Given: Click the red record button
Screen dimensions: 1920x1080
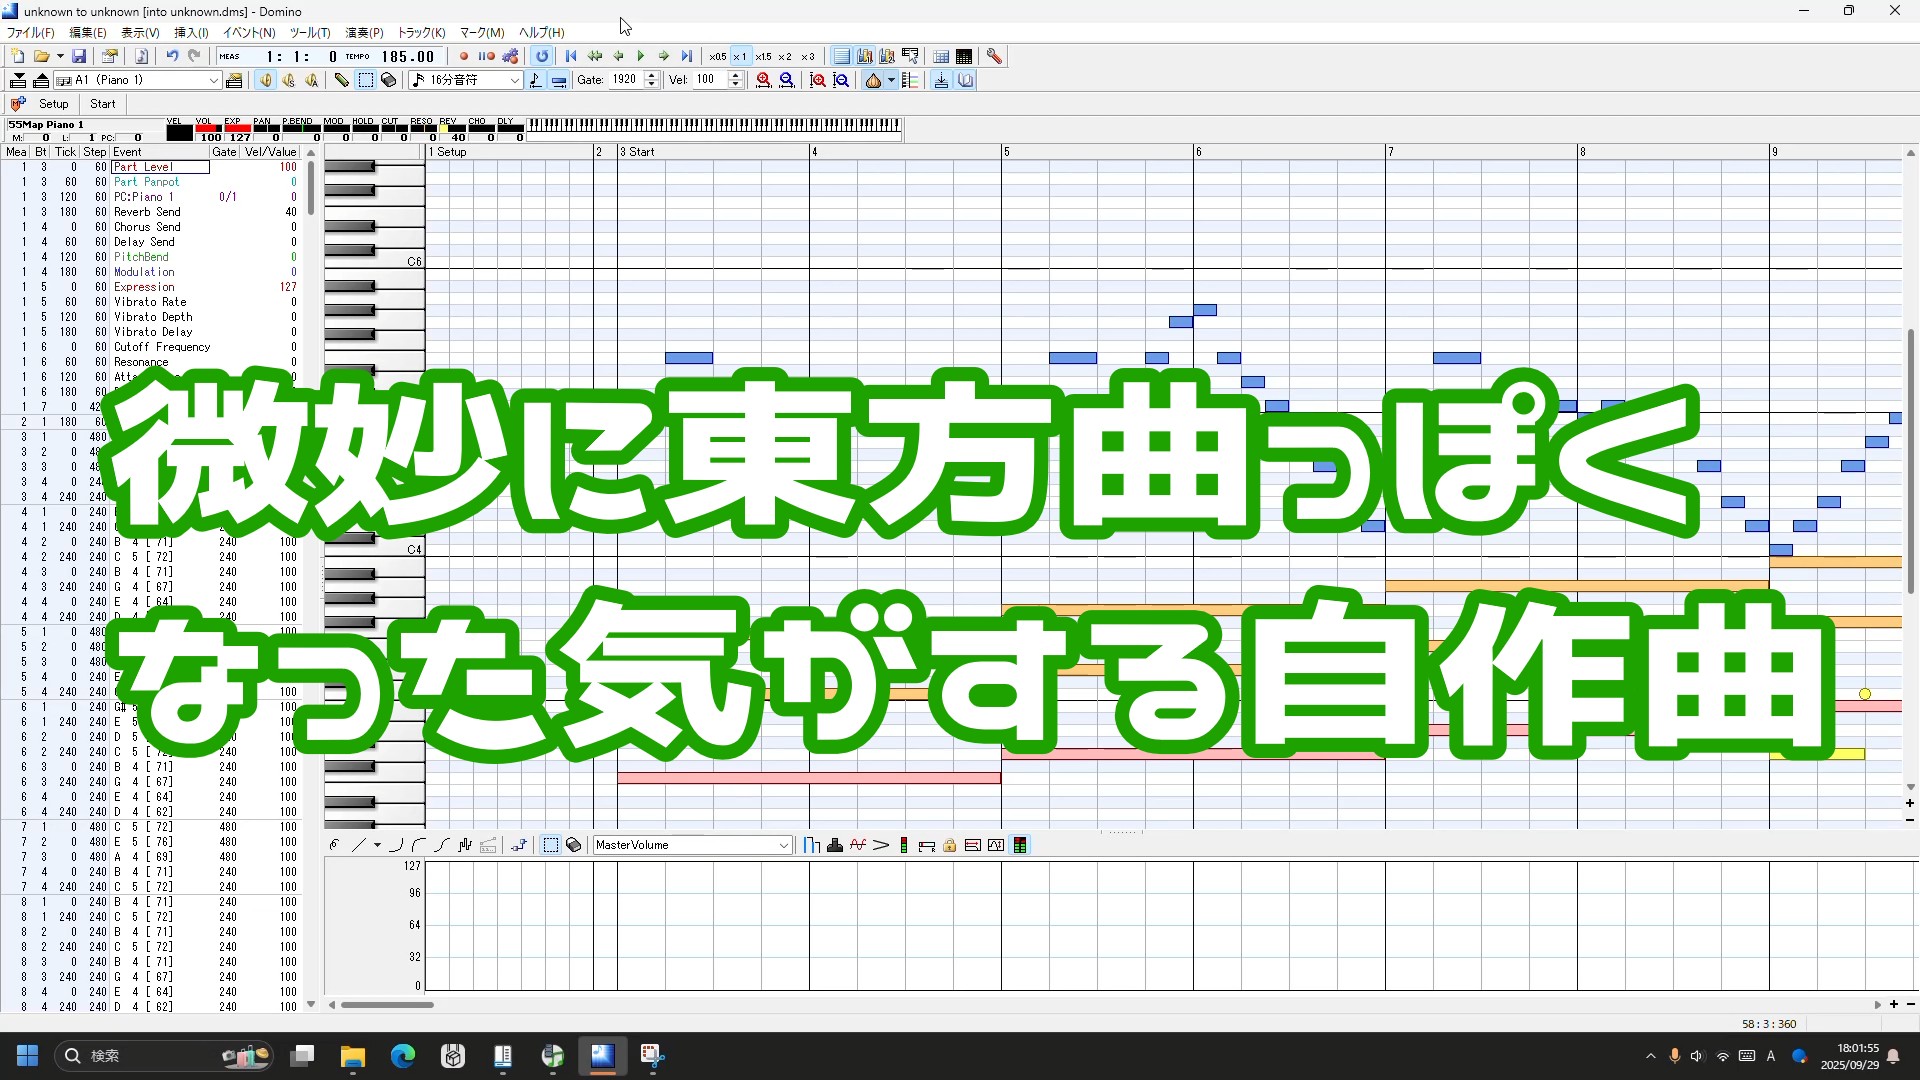Looking at the screenshot, I should pyautogui.click(x=463, y=56).
